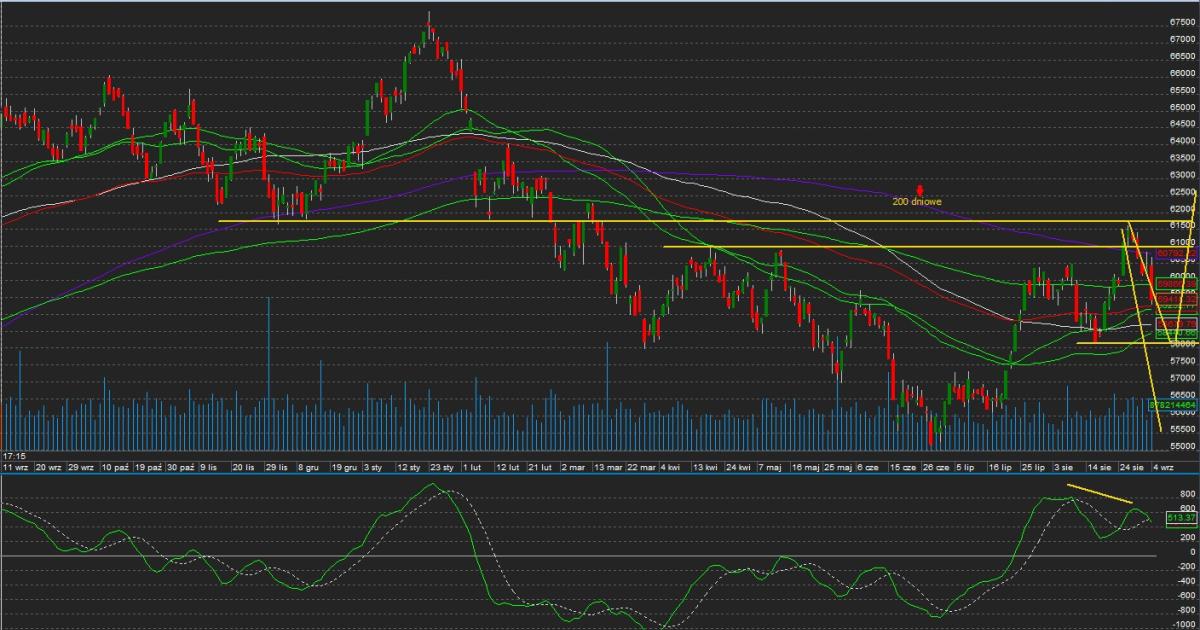Click the -1000 level on oscillator axis
Viewport: 1200px width, 630px height.
1181,622
